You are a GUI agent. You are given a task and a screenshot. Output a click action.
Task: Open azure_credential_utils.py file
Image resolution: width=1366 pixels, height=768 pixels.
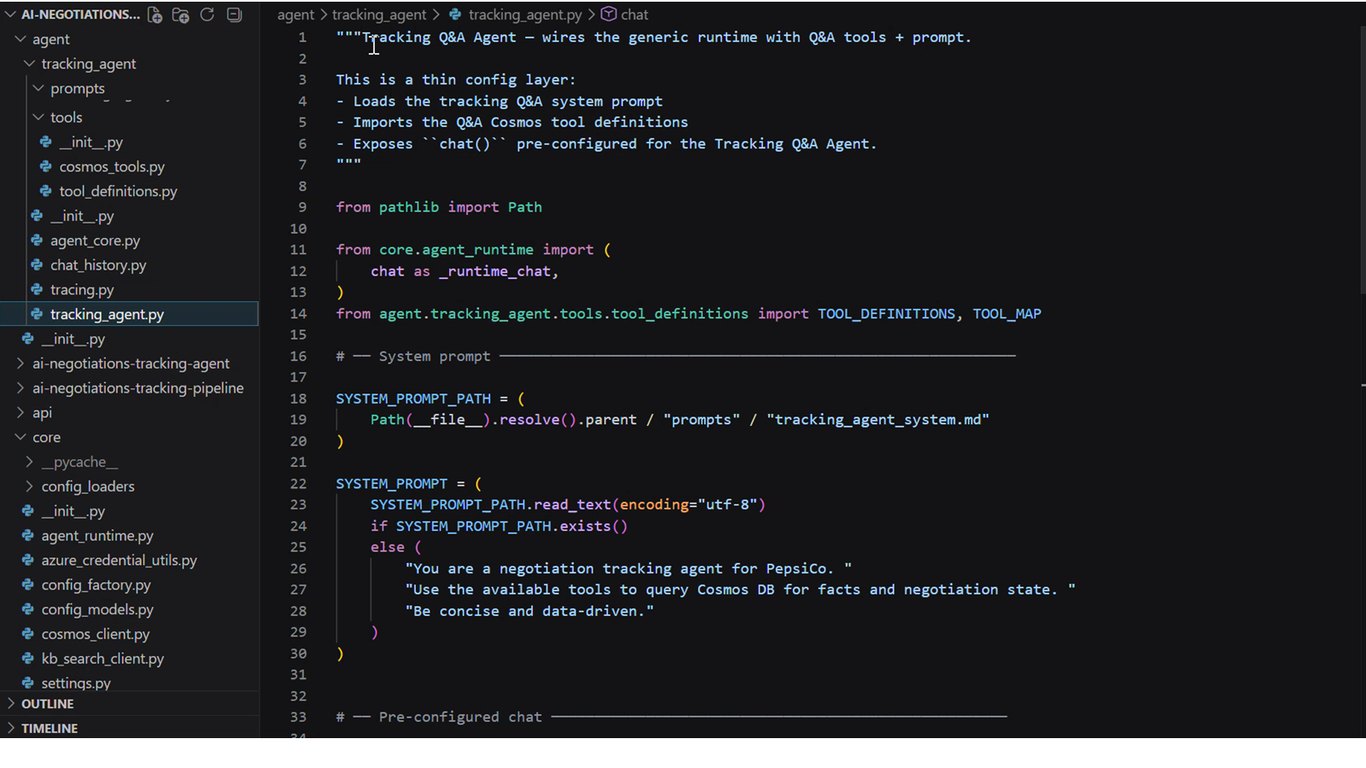coord(119,560)
